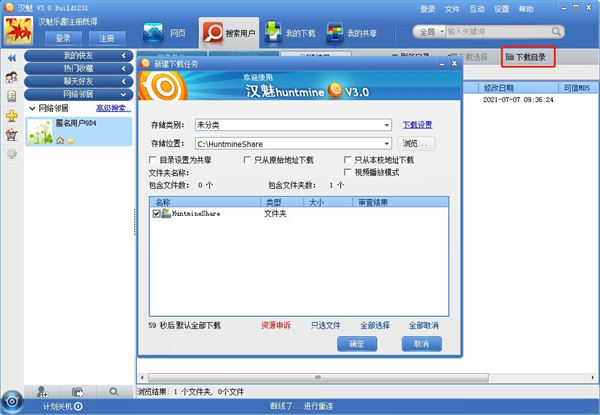The height and width of the screenshot is (415, 600).
Task: Open the shopping basket icon in sidebar
Action: pos(12,134)
